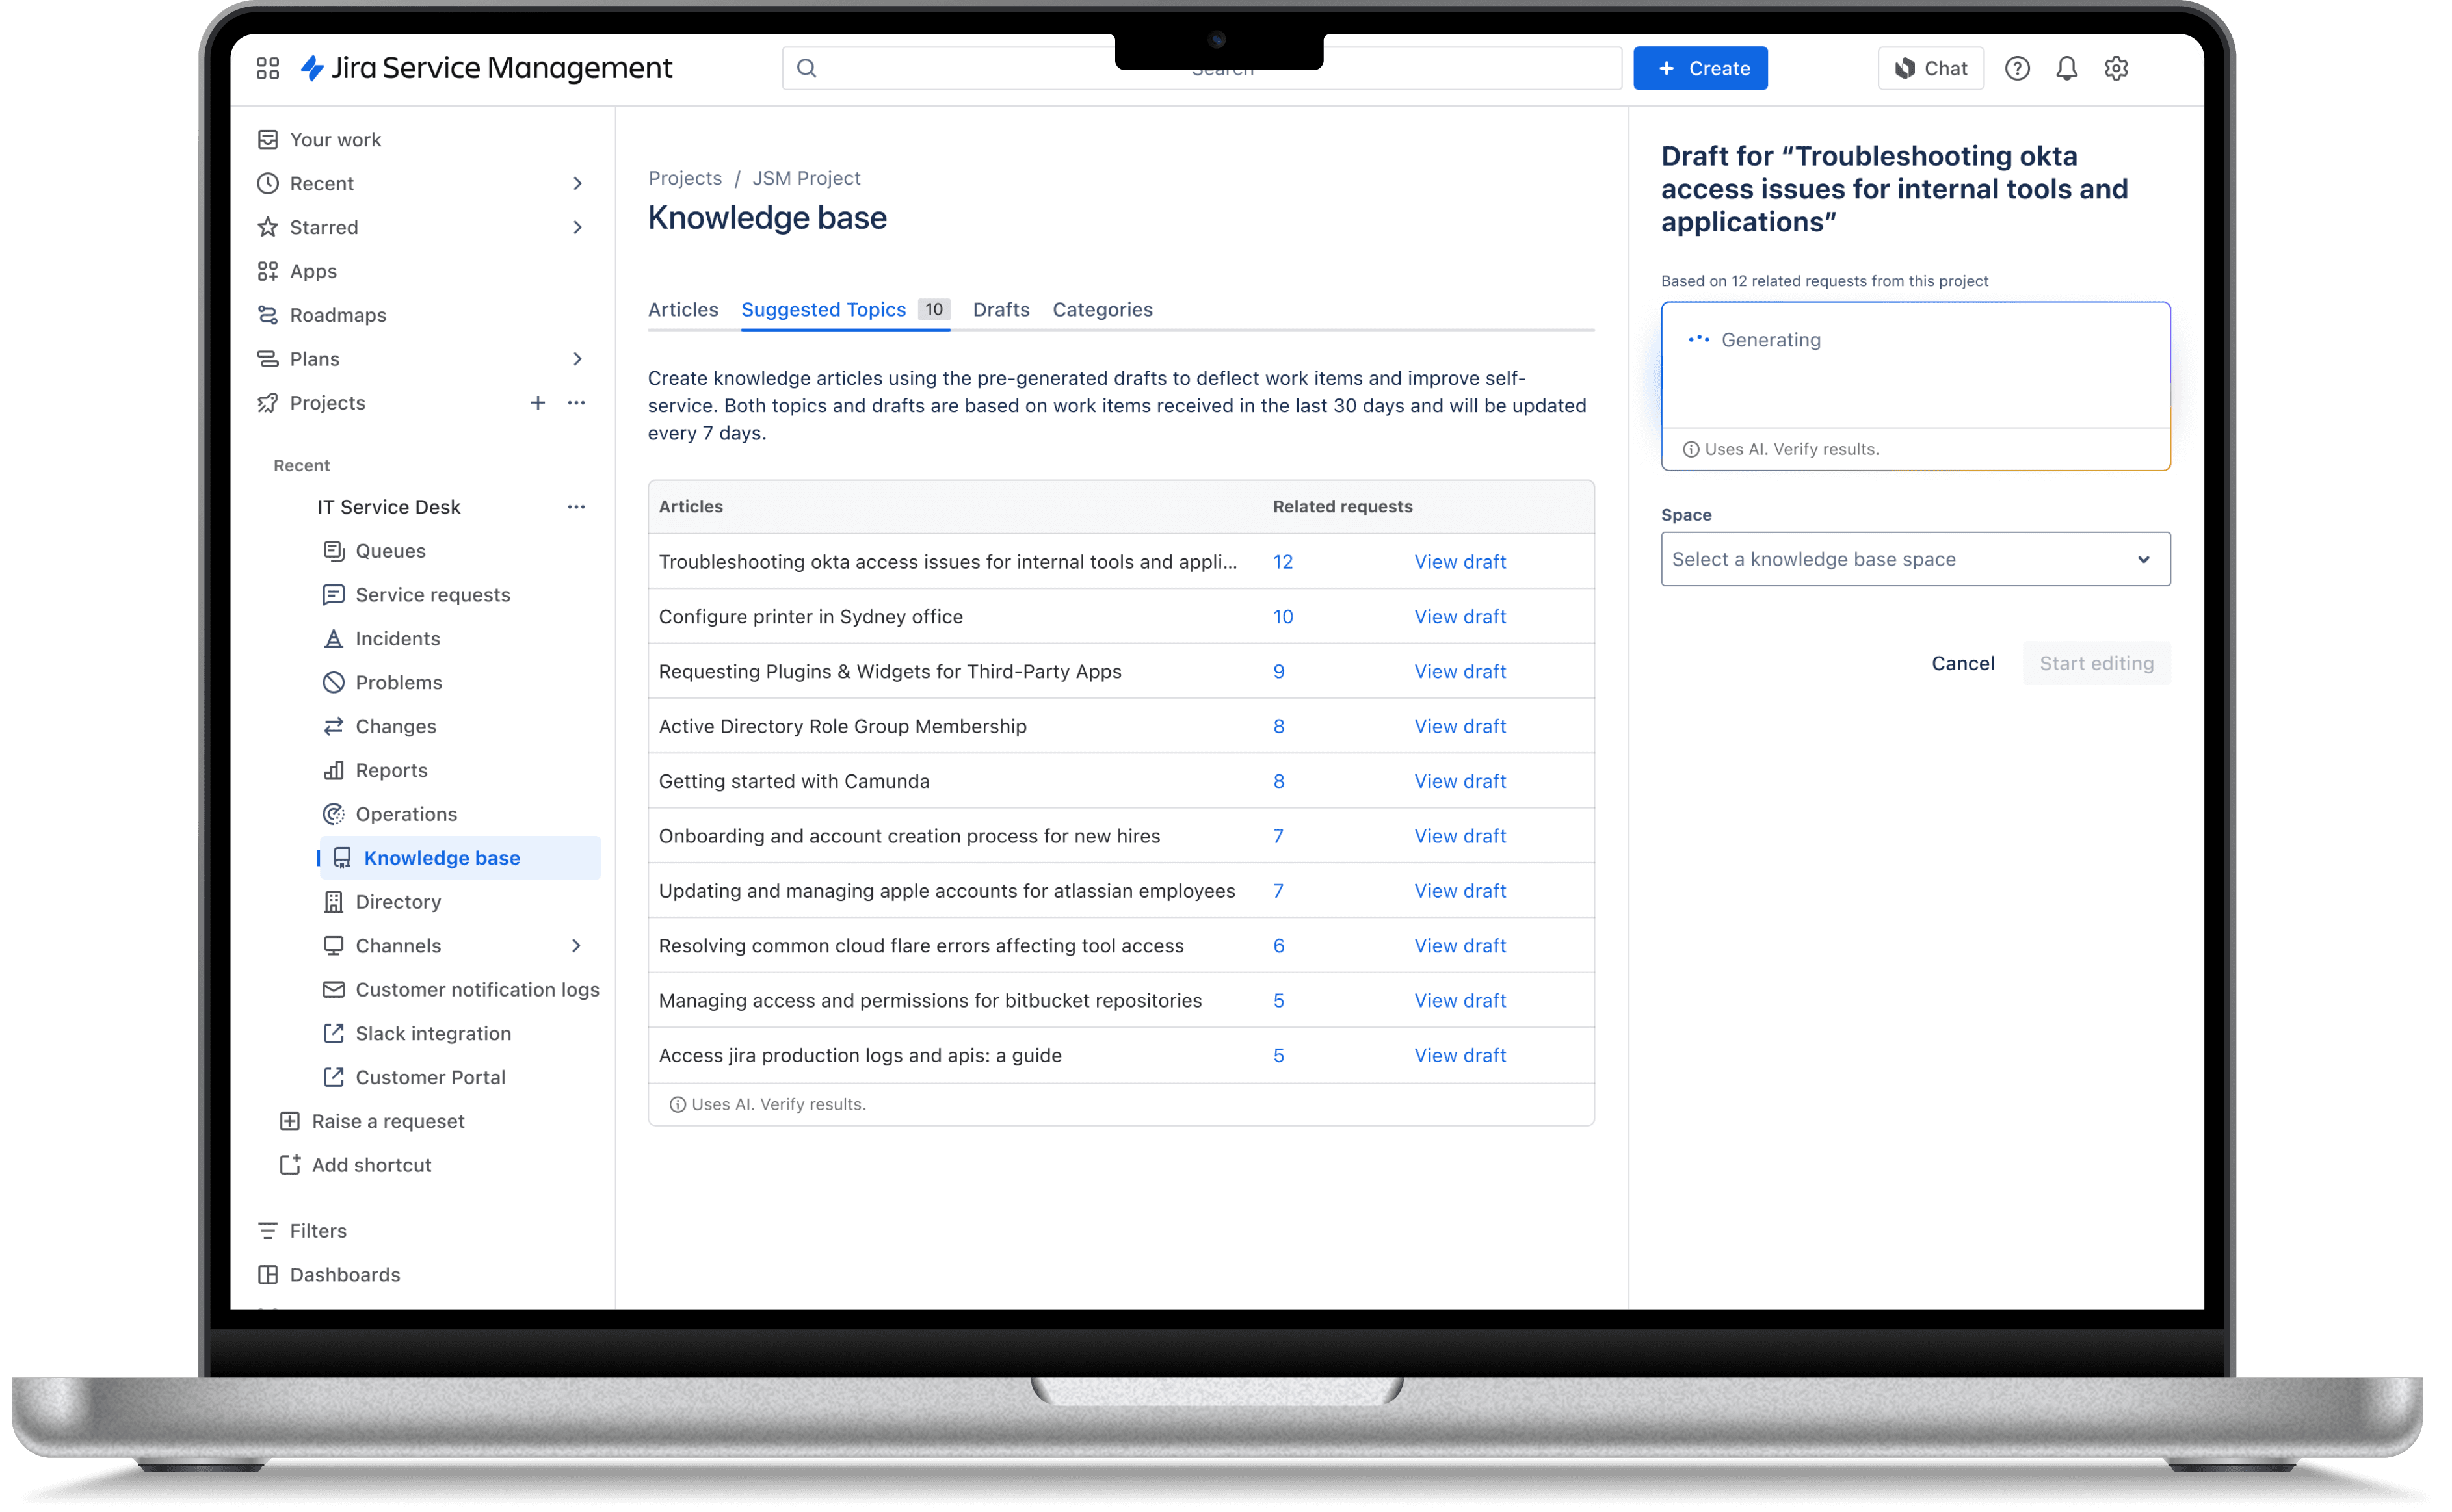Open the IT Service Desk more-options ellipsis
The width and height of the screenshot is (2452, 1512).
click(576, 507)
